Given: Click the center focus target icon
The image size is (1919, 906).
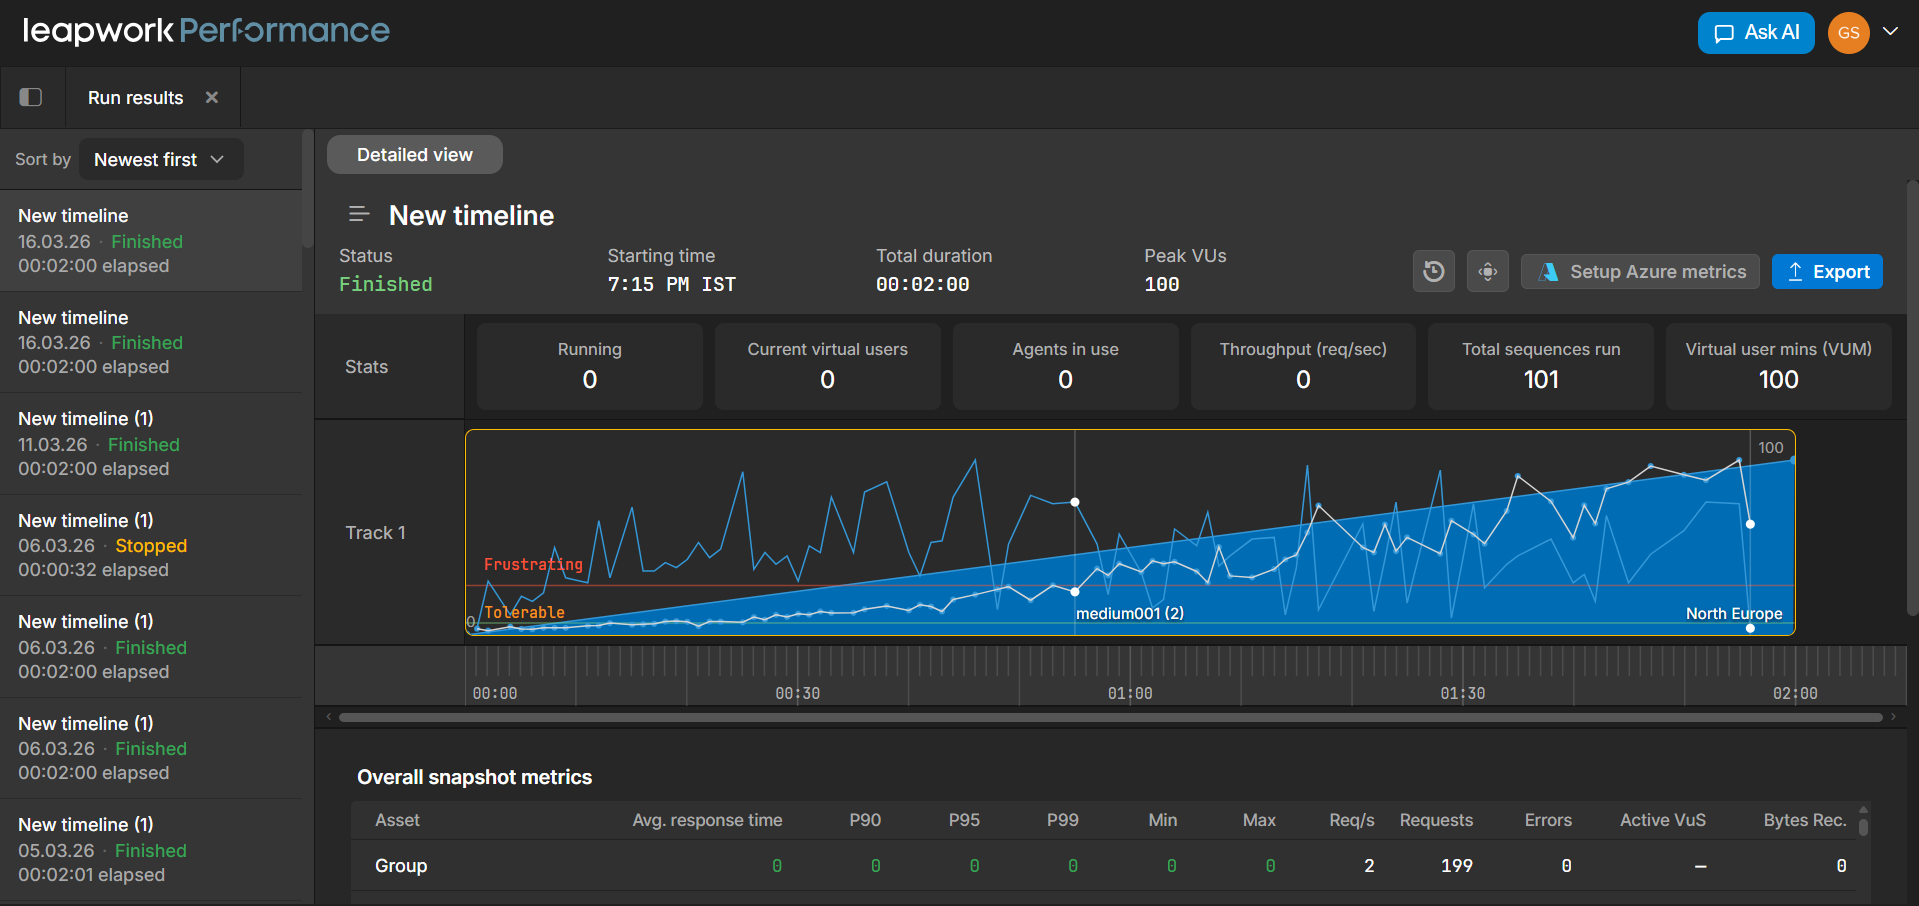Looking at the screenshot, I should (1487, 272).
